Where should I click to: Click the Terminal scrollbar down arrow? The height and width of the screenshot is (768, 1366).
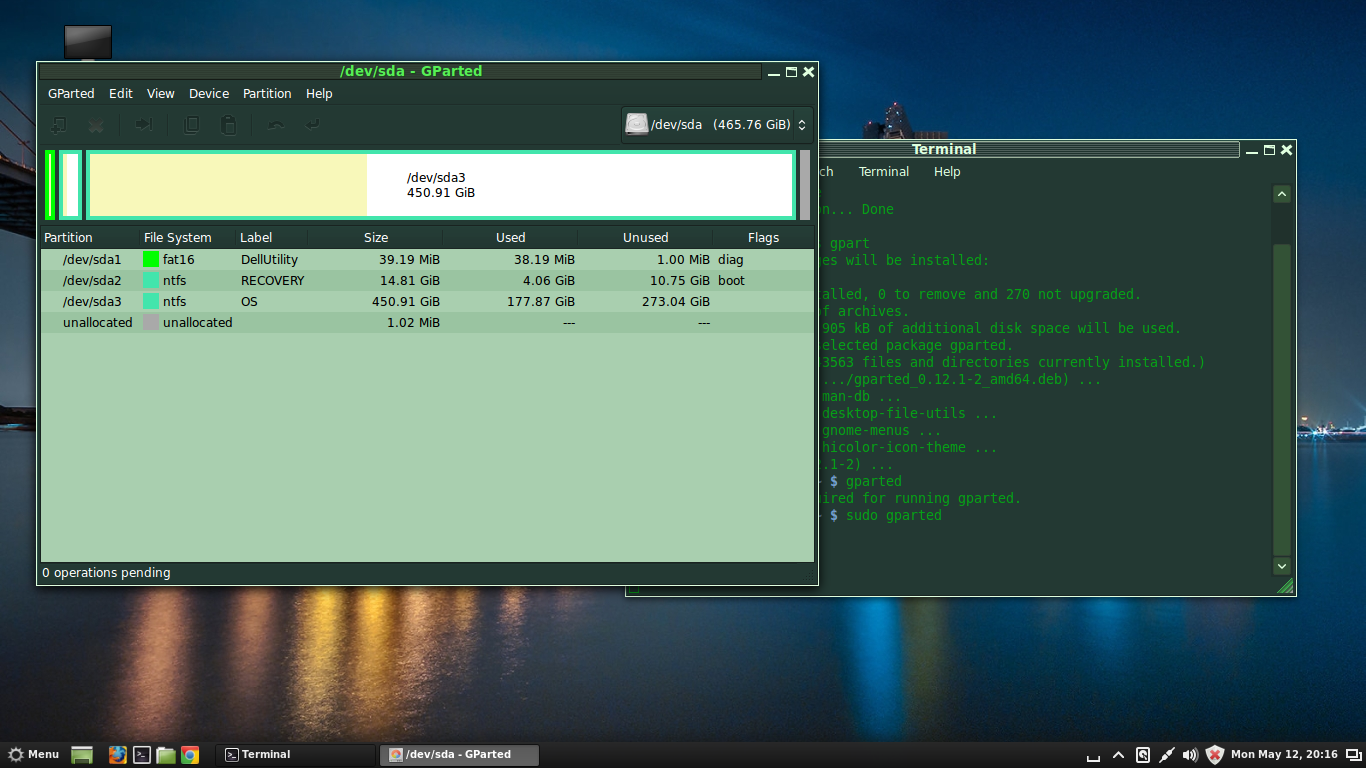(x=1282, y=566)
